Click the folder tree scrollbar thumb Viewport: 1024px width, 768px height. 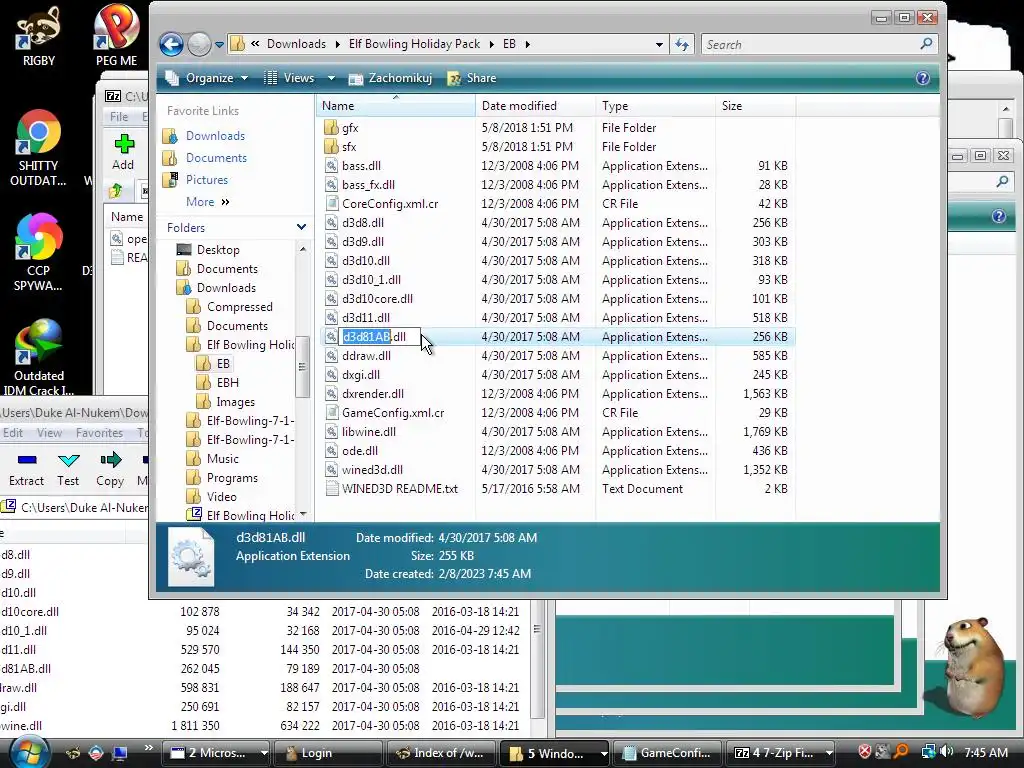click(302, 366)
